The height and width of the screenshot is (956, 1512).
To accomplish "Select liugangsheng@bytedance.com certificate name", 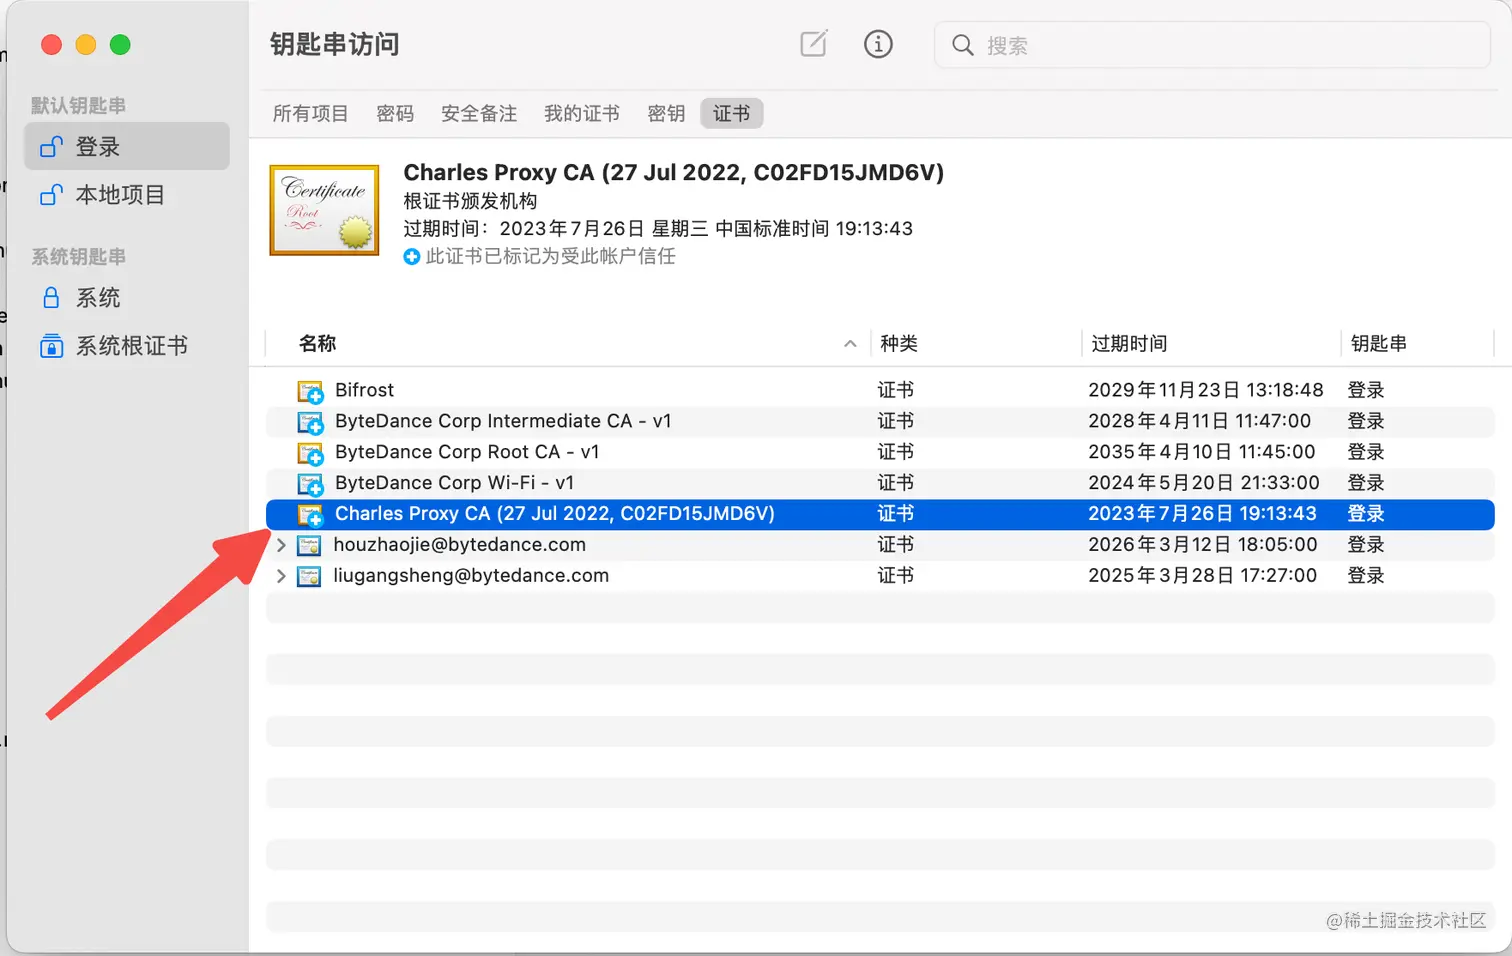I will click(471, 576).
